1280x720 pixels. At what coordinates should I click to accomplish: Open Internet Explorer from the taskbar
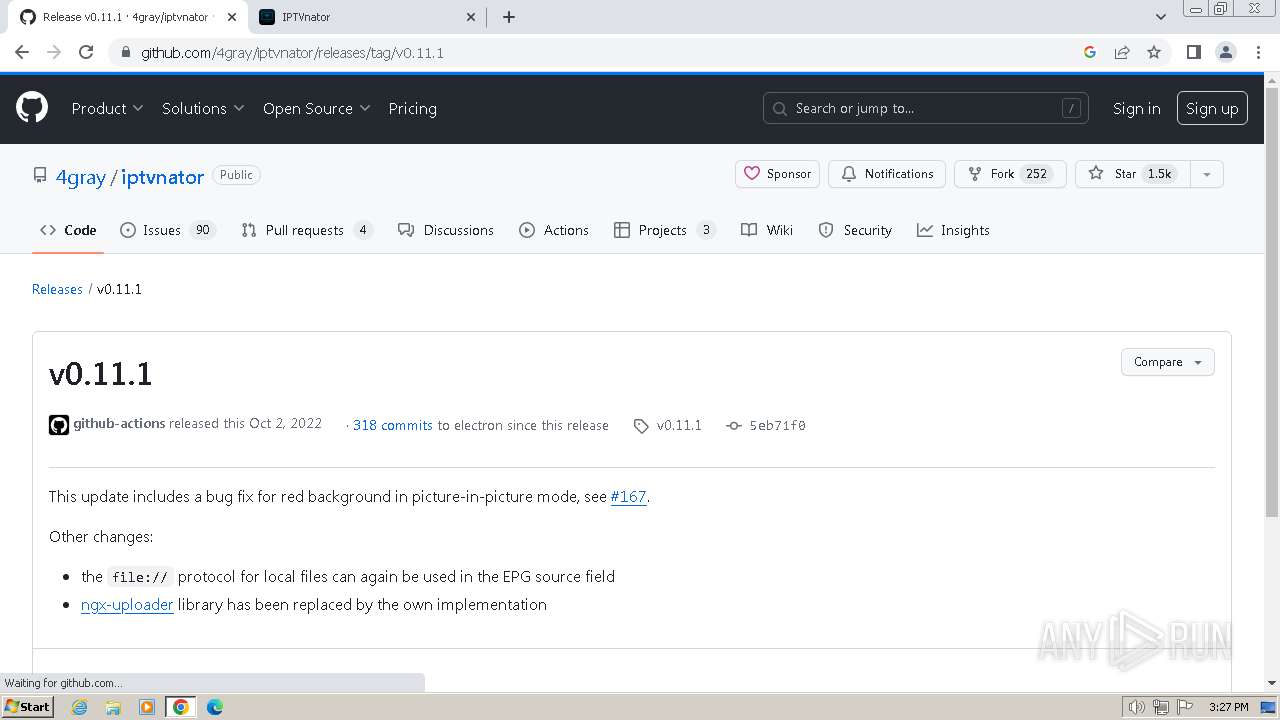(80, 707)
